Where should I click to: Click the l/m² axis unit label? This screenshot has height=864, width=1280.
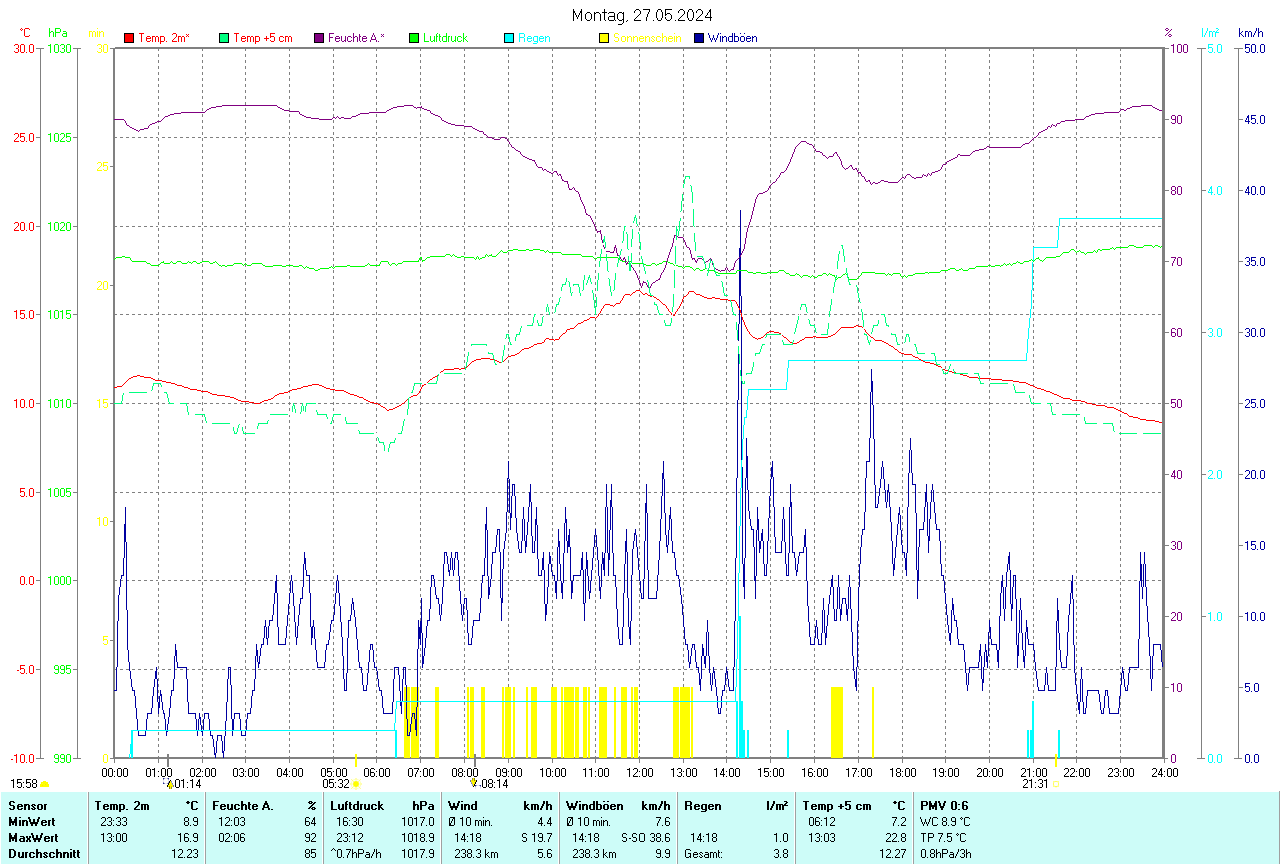click(1210, 33)
